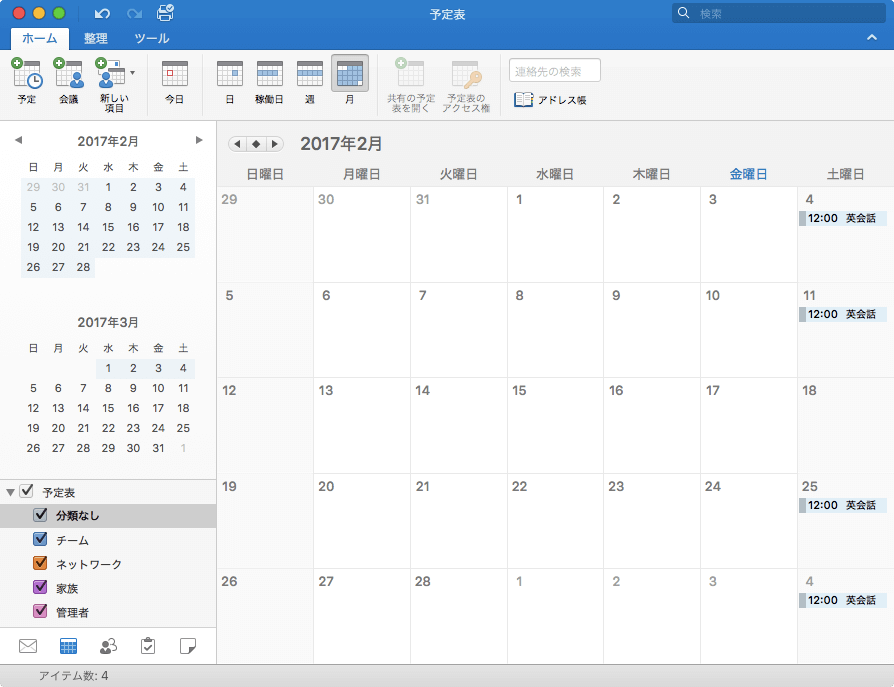The image size is (894, 687).
Task: Click 2017年3月 mini calendar title
Action: pos(108,322)
